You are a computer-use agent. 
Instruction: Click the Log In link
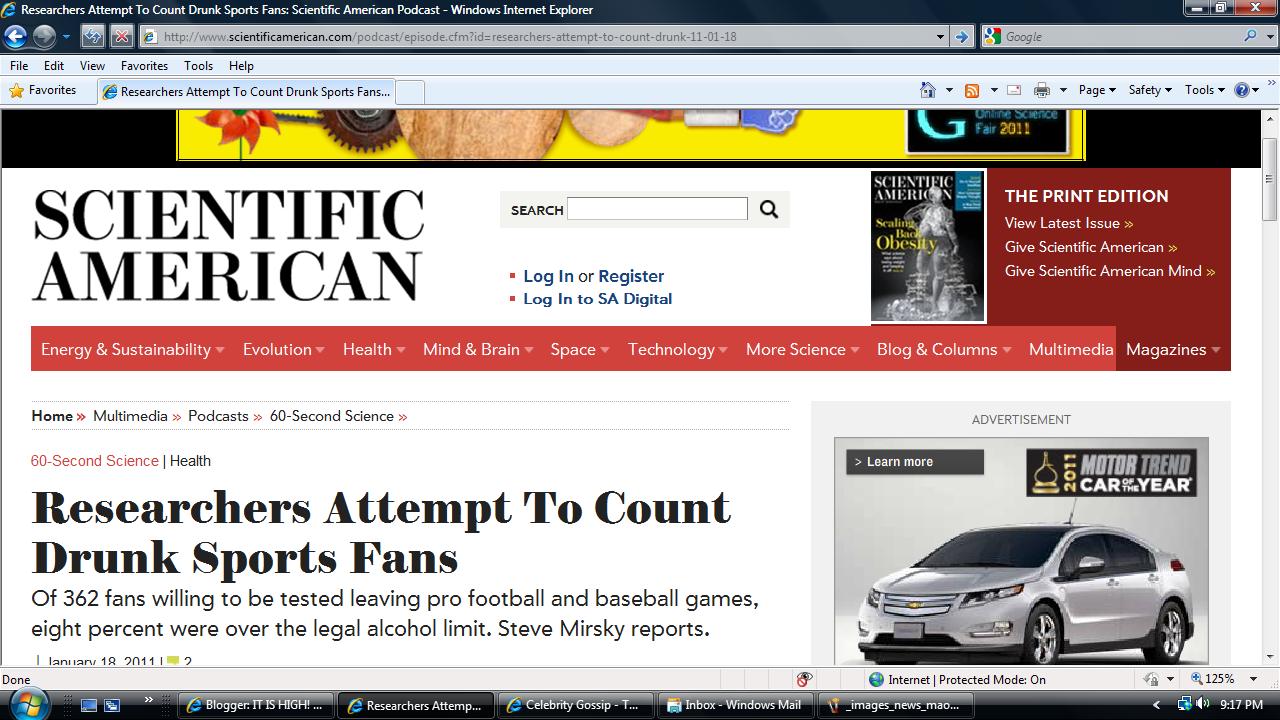[x=548, y=276]
